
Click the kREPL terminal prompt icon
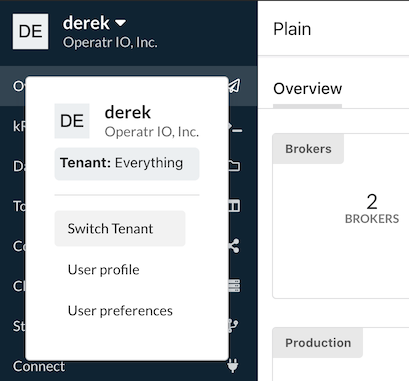click(x=236, y=128)
